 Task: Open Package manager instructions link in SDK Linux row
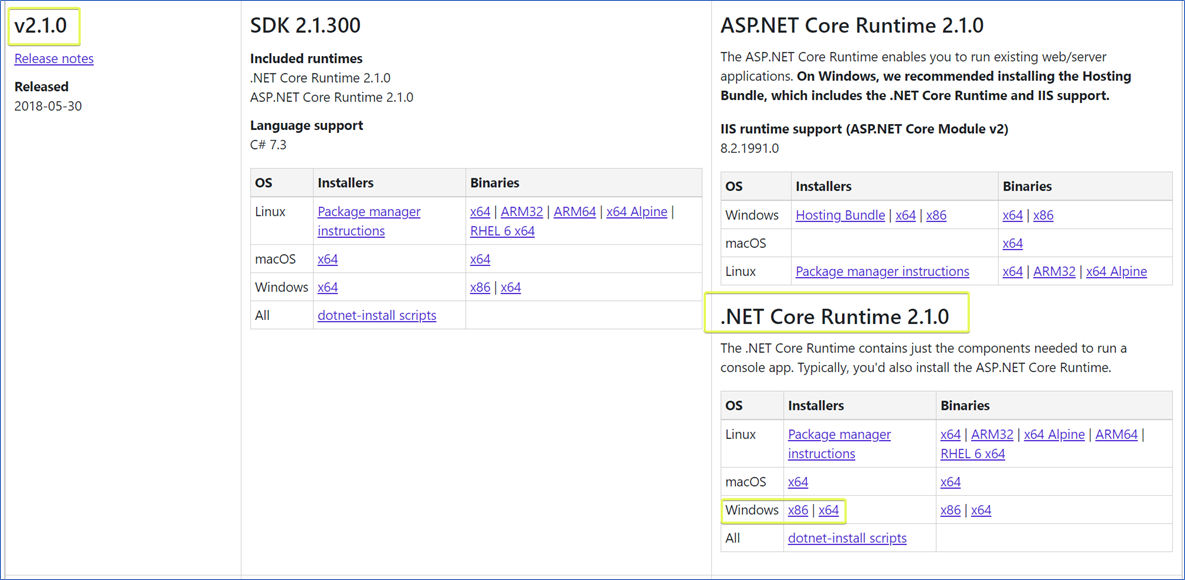click(369, 221)
